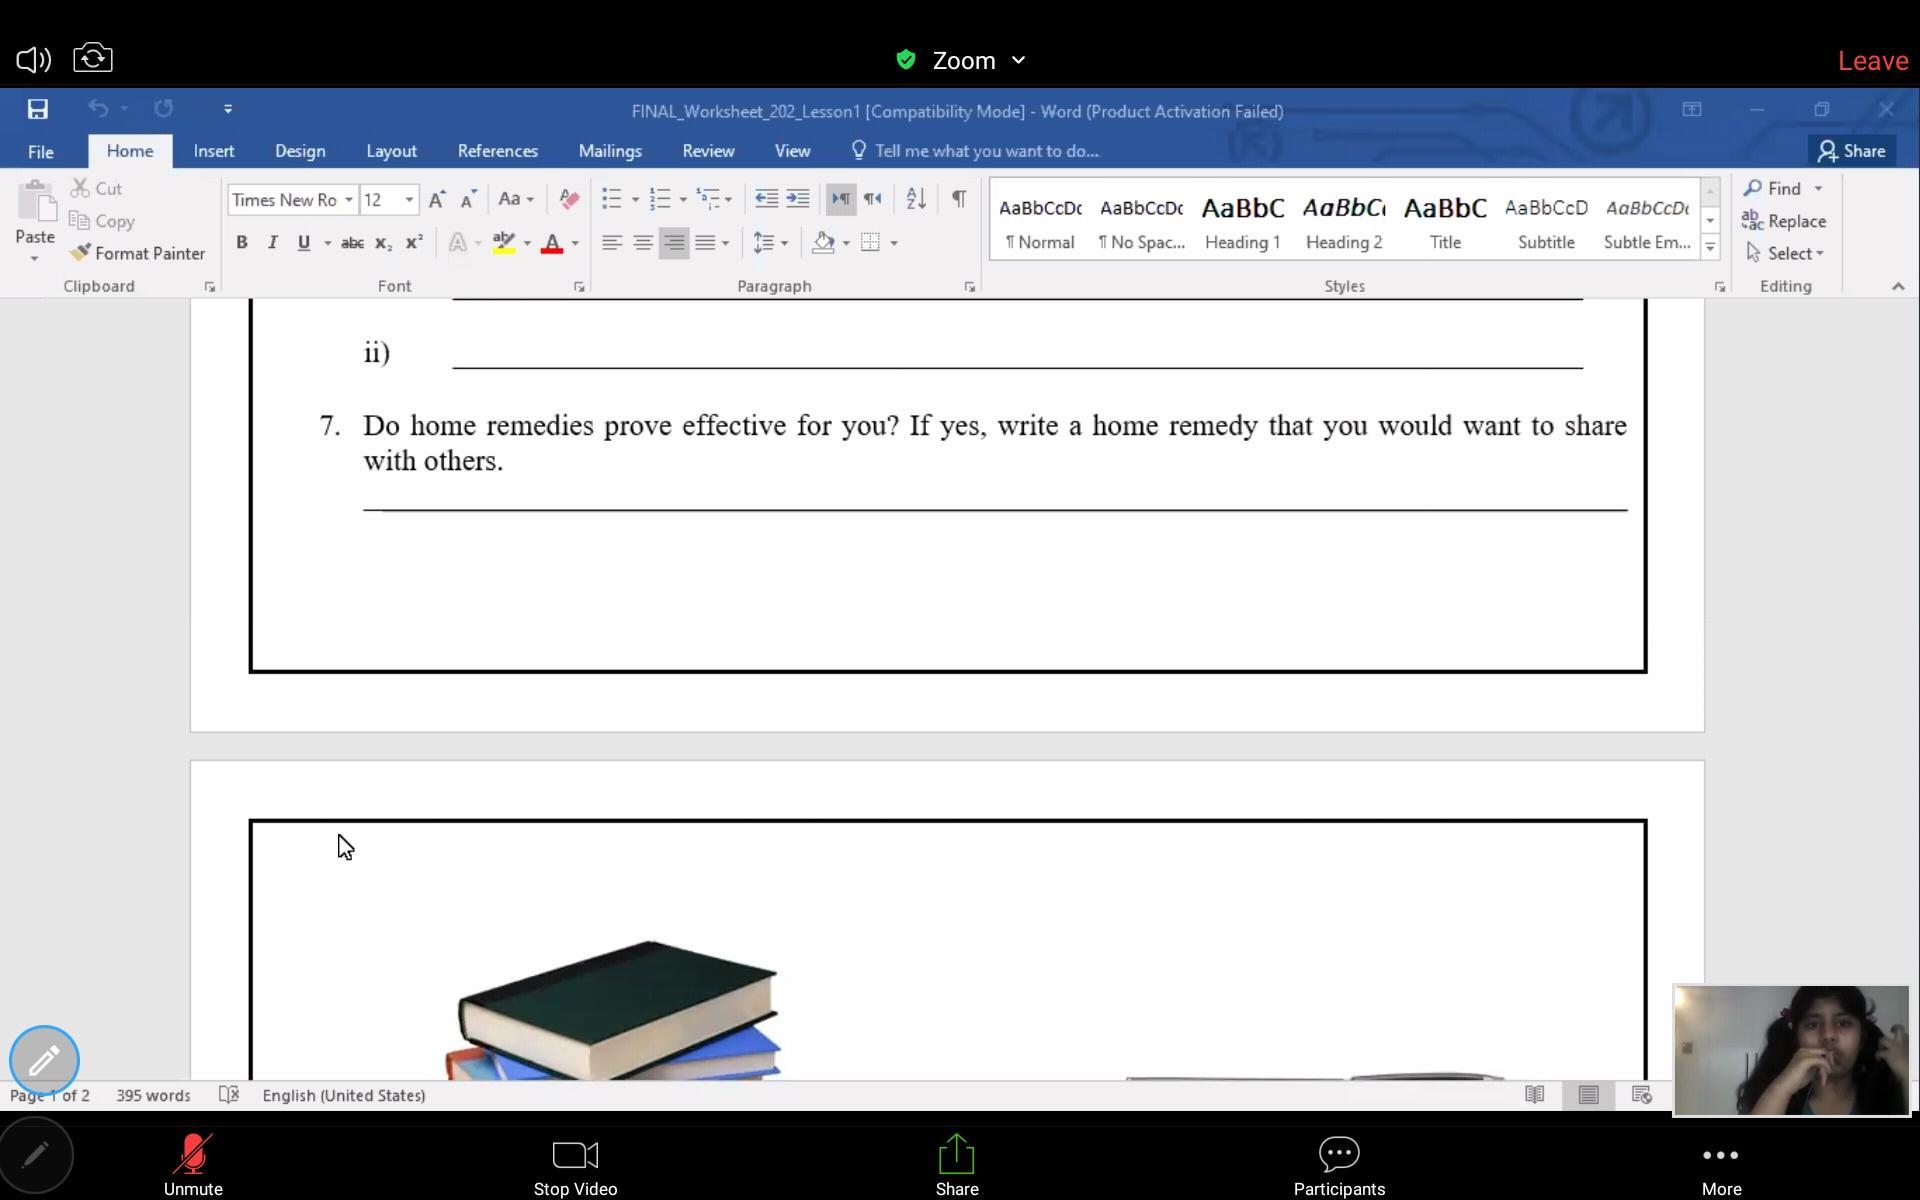Click the Tell me what you want field
This screenshot has width=1920, height=1200.
[986, 151]
